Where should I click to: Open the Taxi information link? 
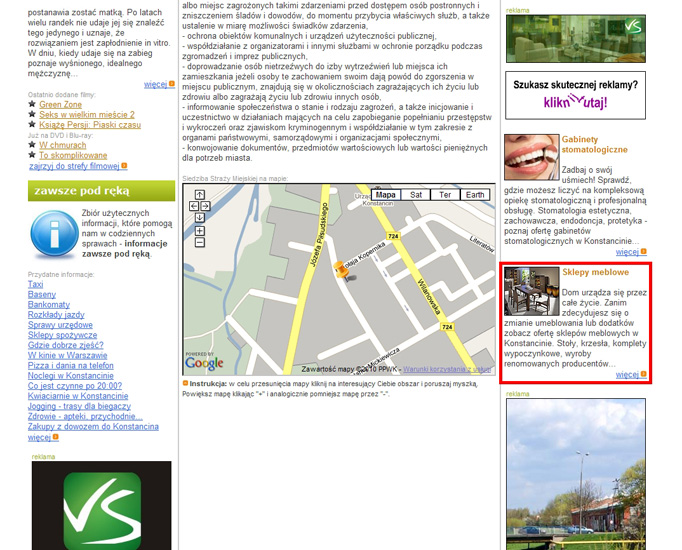click(x=35, y=284)
